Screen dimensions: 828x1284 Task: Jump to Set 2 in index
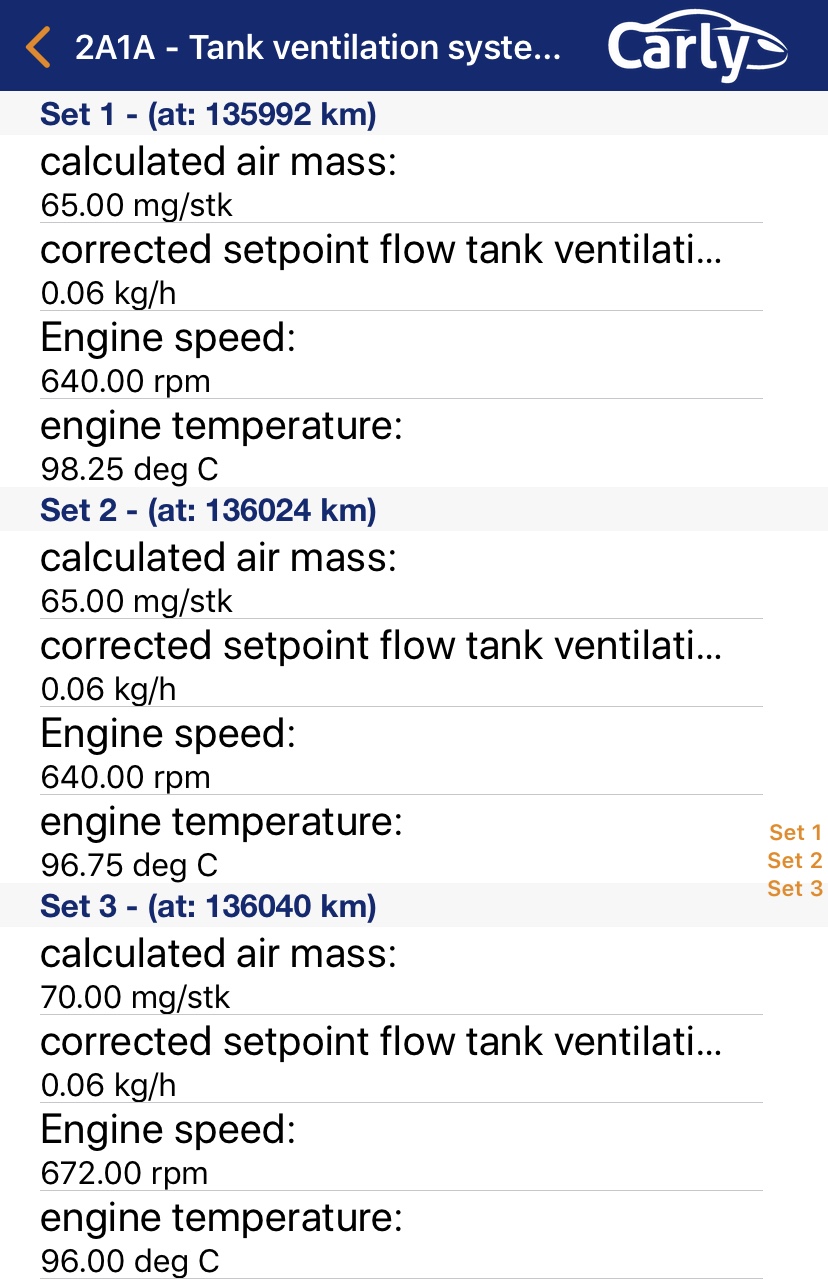pos(795,860)
